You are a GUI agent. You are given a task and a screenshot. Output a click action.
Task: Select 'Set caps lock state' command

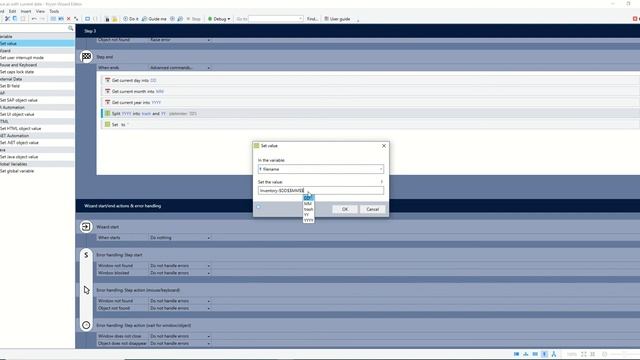pos(37,72)
